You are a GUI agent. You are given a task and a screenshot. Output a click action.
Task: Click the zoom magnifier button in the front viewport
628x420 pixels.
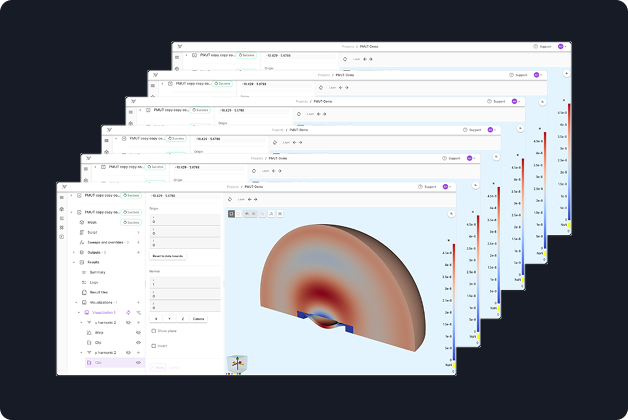pyautogui.click(x=451, y=213)
